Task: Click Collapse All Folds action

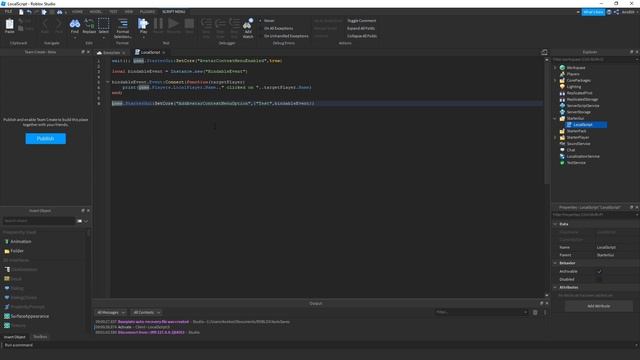Action: (x=362, y=36)
